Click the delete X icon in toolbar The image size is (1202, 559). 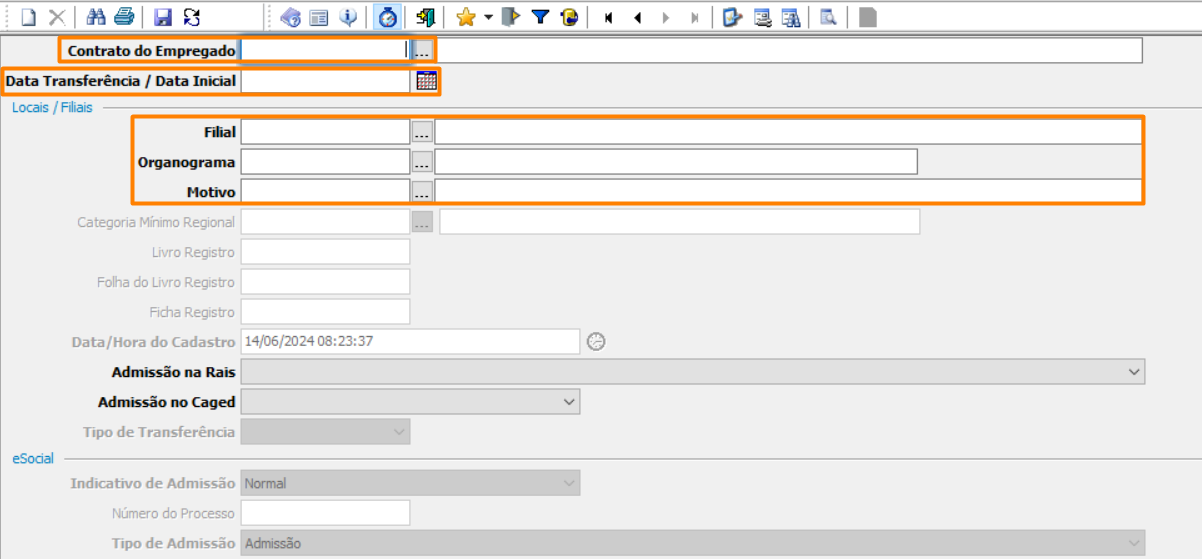pos(57,17)
